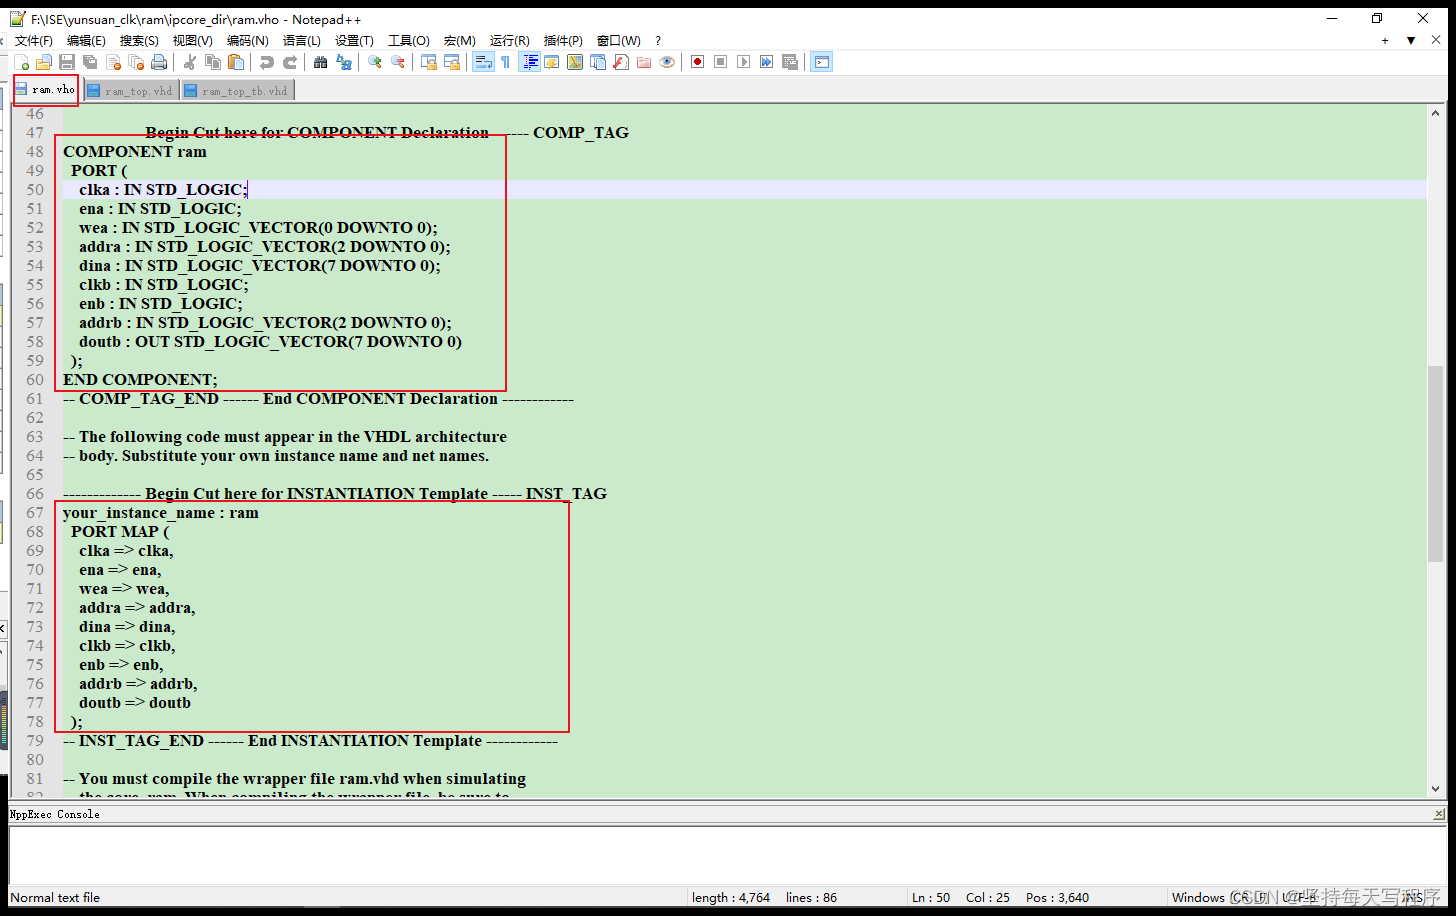Click the Undo arrow icon

(266, 62)
